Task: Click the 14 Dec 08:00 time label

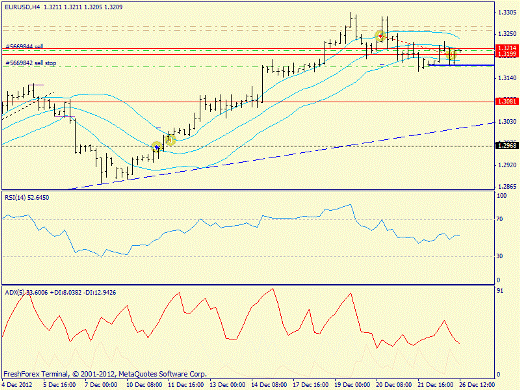Action: (x=269, y=385)
